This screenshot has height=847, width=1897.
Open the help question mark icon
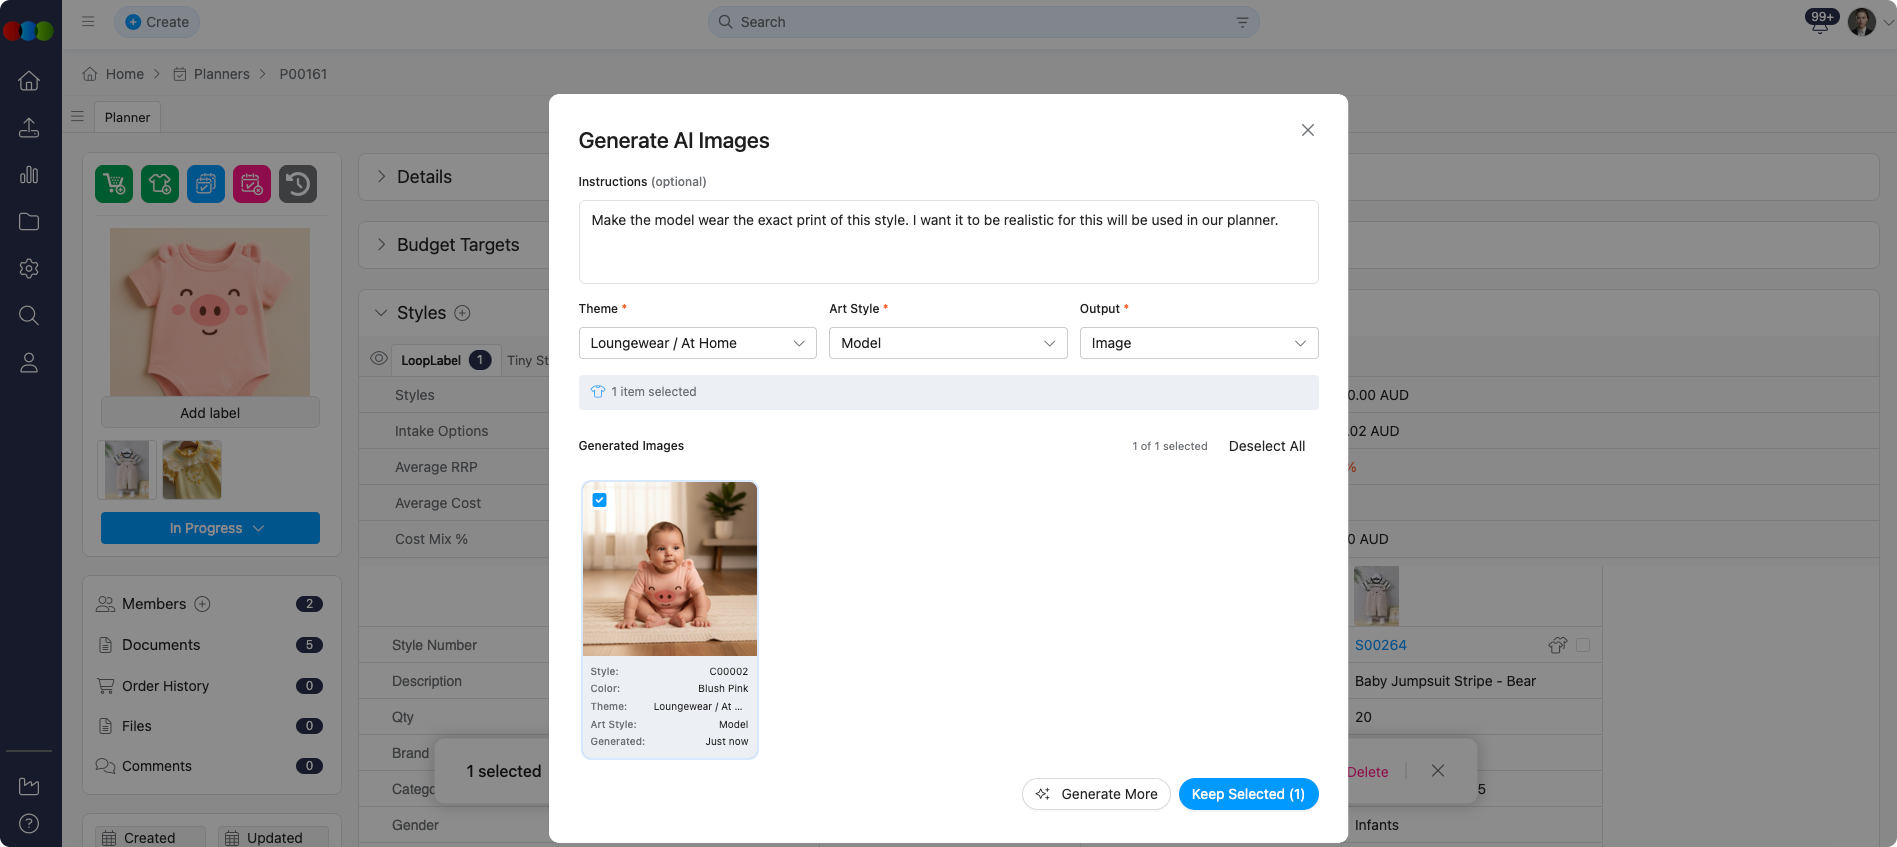[x=29, y=824]
